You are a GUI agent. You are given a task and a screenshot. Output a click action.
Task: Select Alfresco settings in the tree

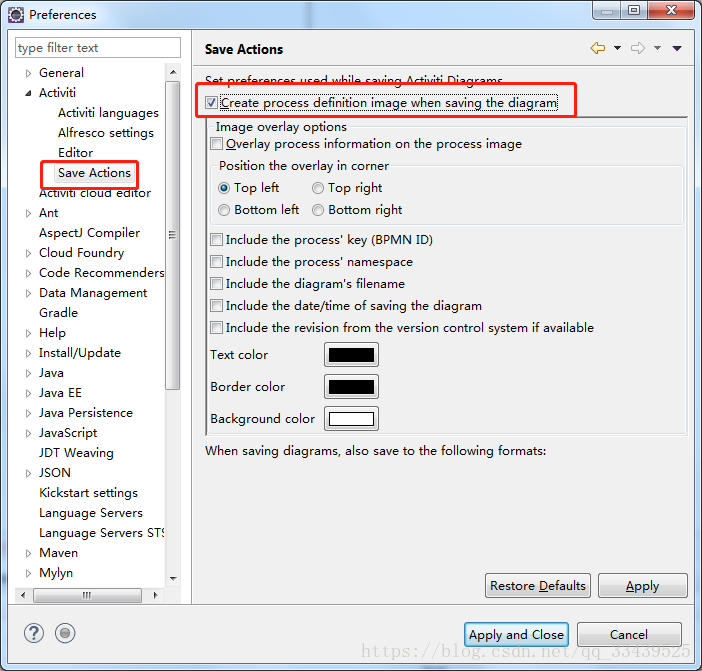106,133
